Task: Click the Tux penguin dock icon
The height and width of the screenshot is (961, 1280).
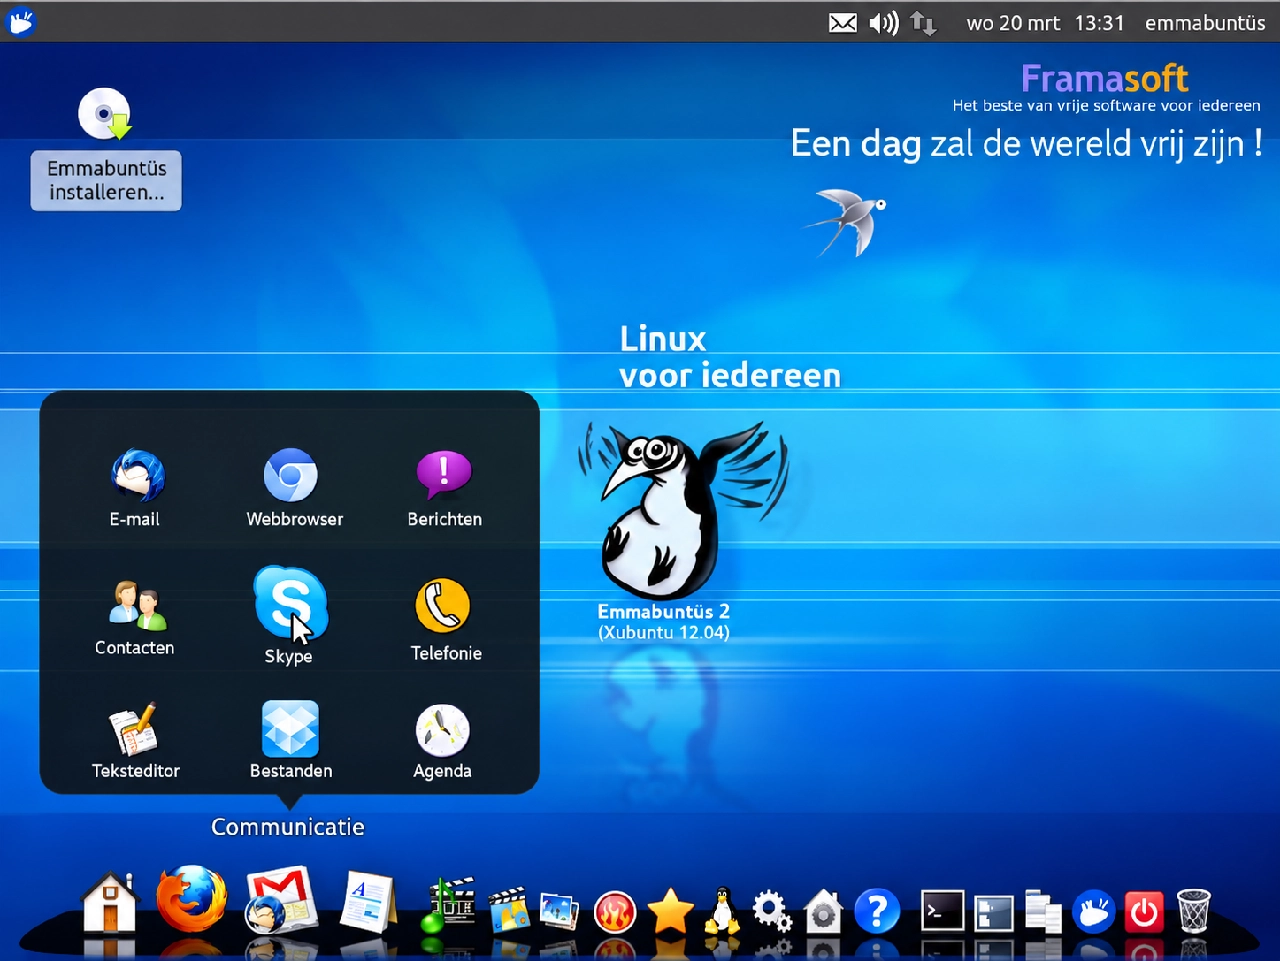Action: point(721,910)
